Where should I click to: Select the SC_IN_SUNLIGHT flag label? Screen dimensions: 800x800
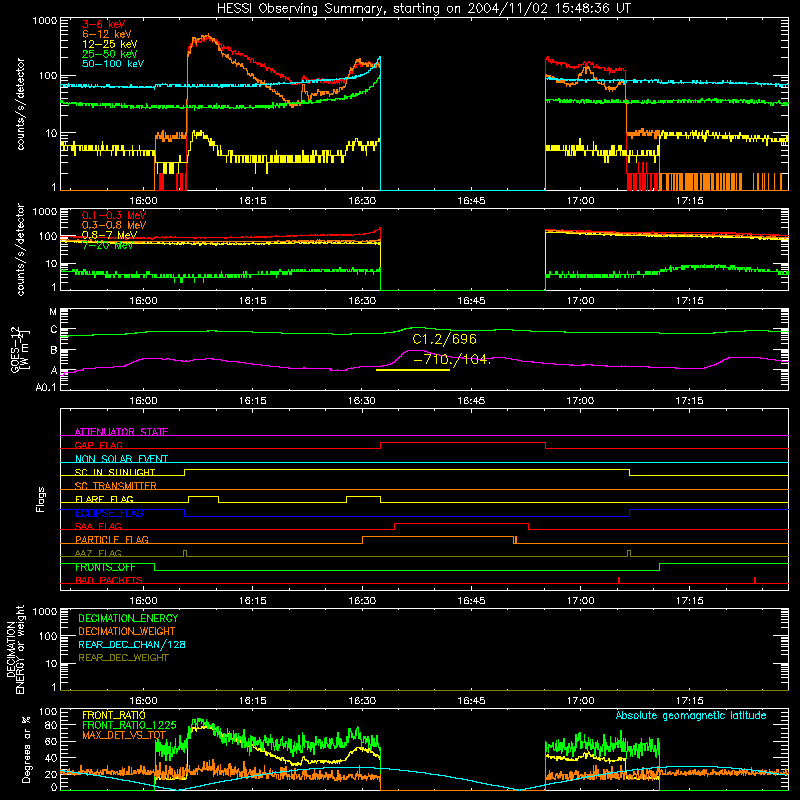click(x=115, y=472)
